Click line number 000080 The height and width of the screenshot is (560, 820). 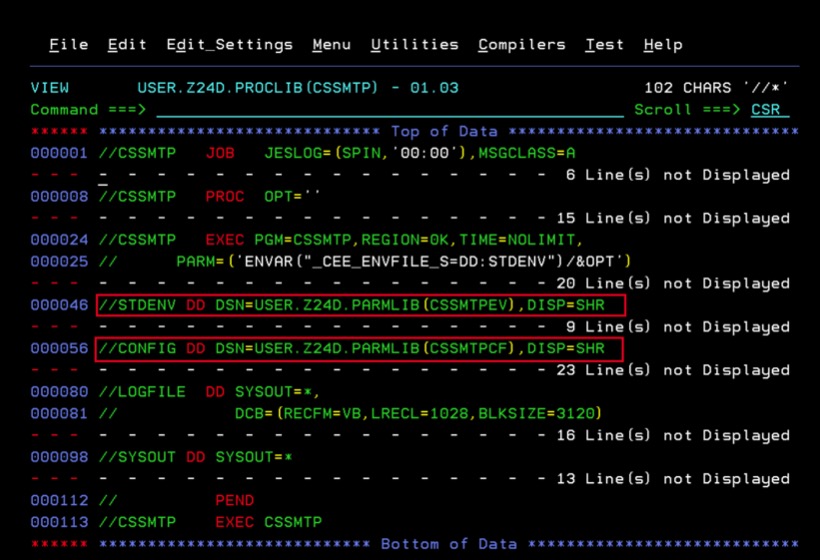59,392
